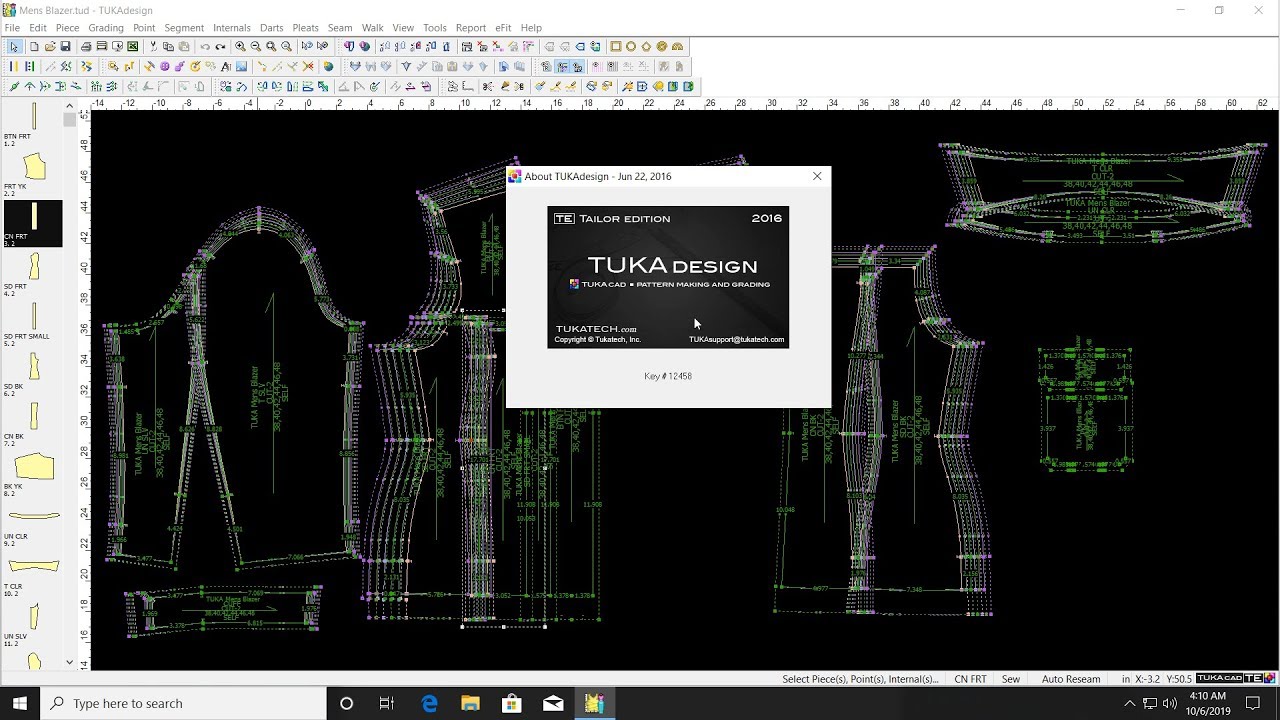The height and width of the screenshot is (720, 1280).
Task: Click Auto Reseam in the status bar
Action: [x=1071, y=679]
